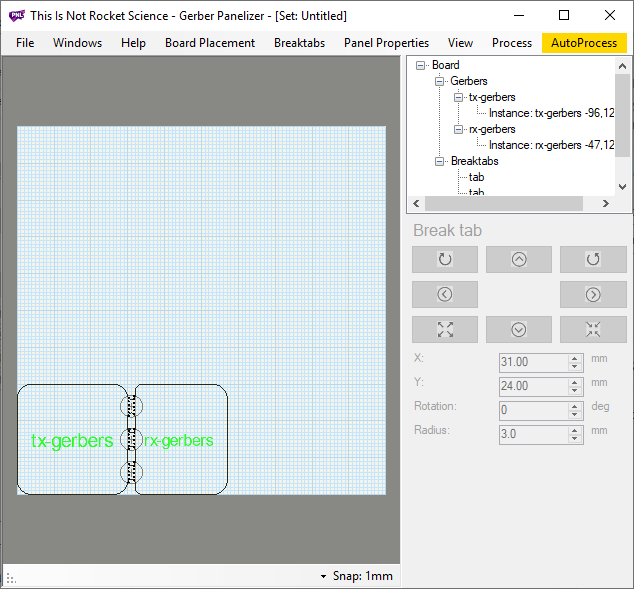Viewport: 634px width, 589px height.
Task: Collapse the Board tree node
Action: pyautogui.click(x=421, y=65)
